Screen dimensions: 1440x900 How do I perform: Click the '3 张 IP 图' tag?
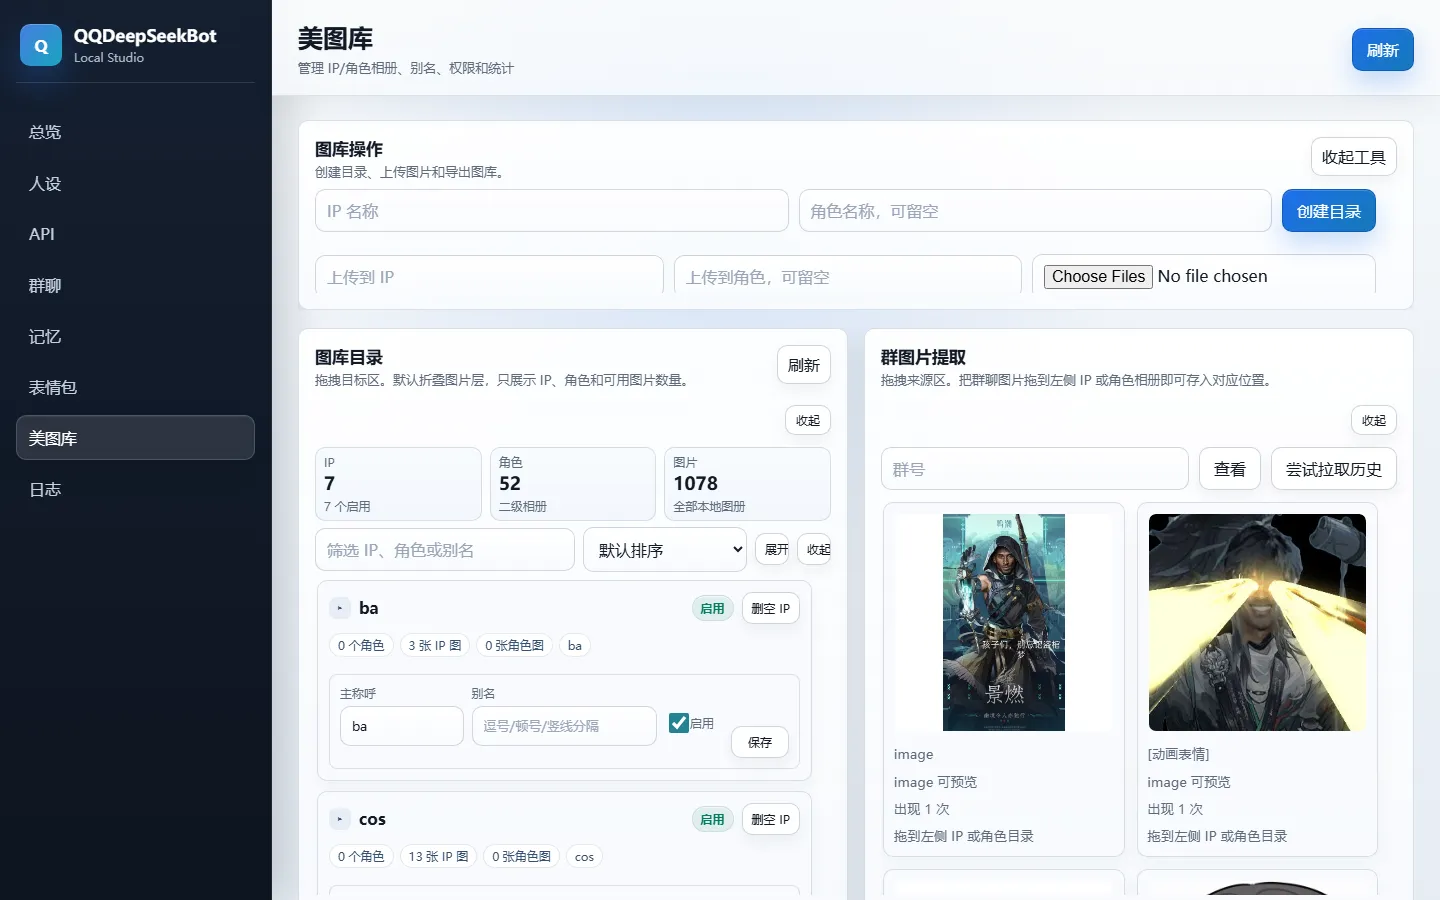coord(435,645)
